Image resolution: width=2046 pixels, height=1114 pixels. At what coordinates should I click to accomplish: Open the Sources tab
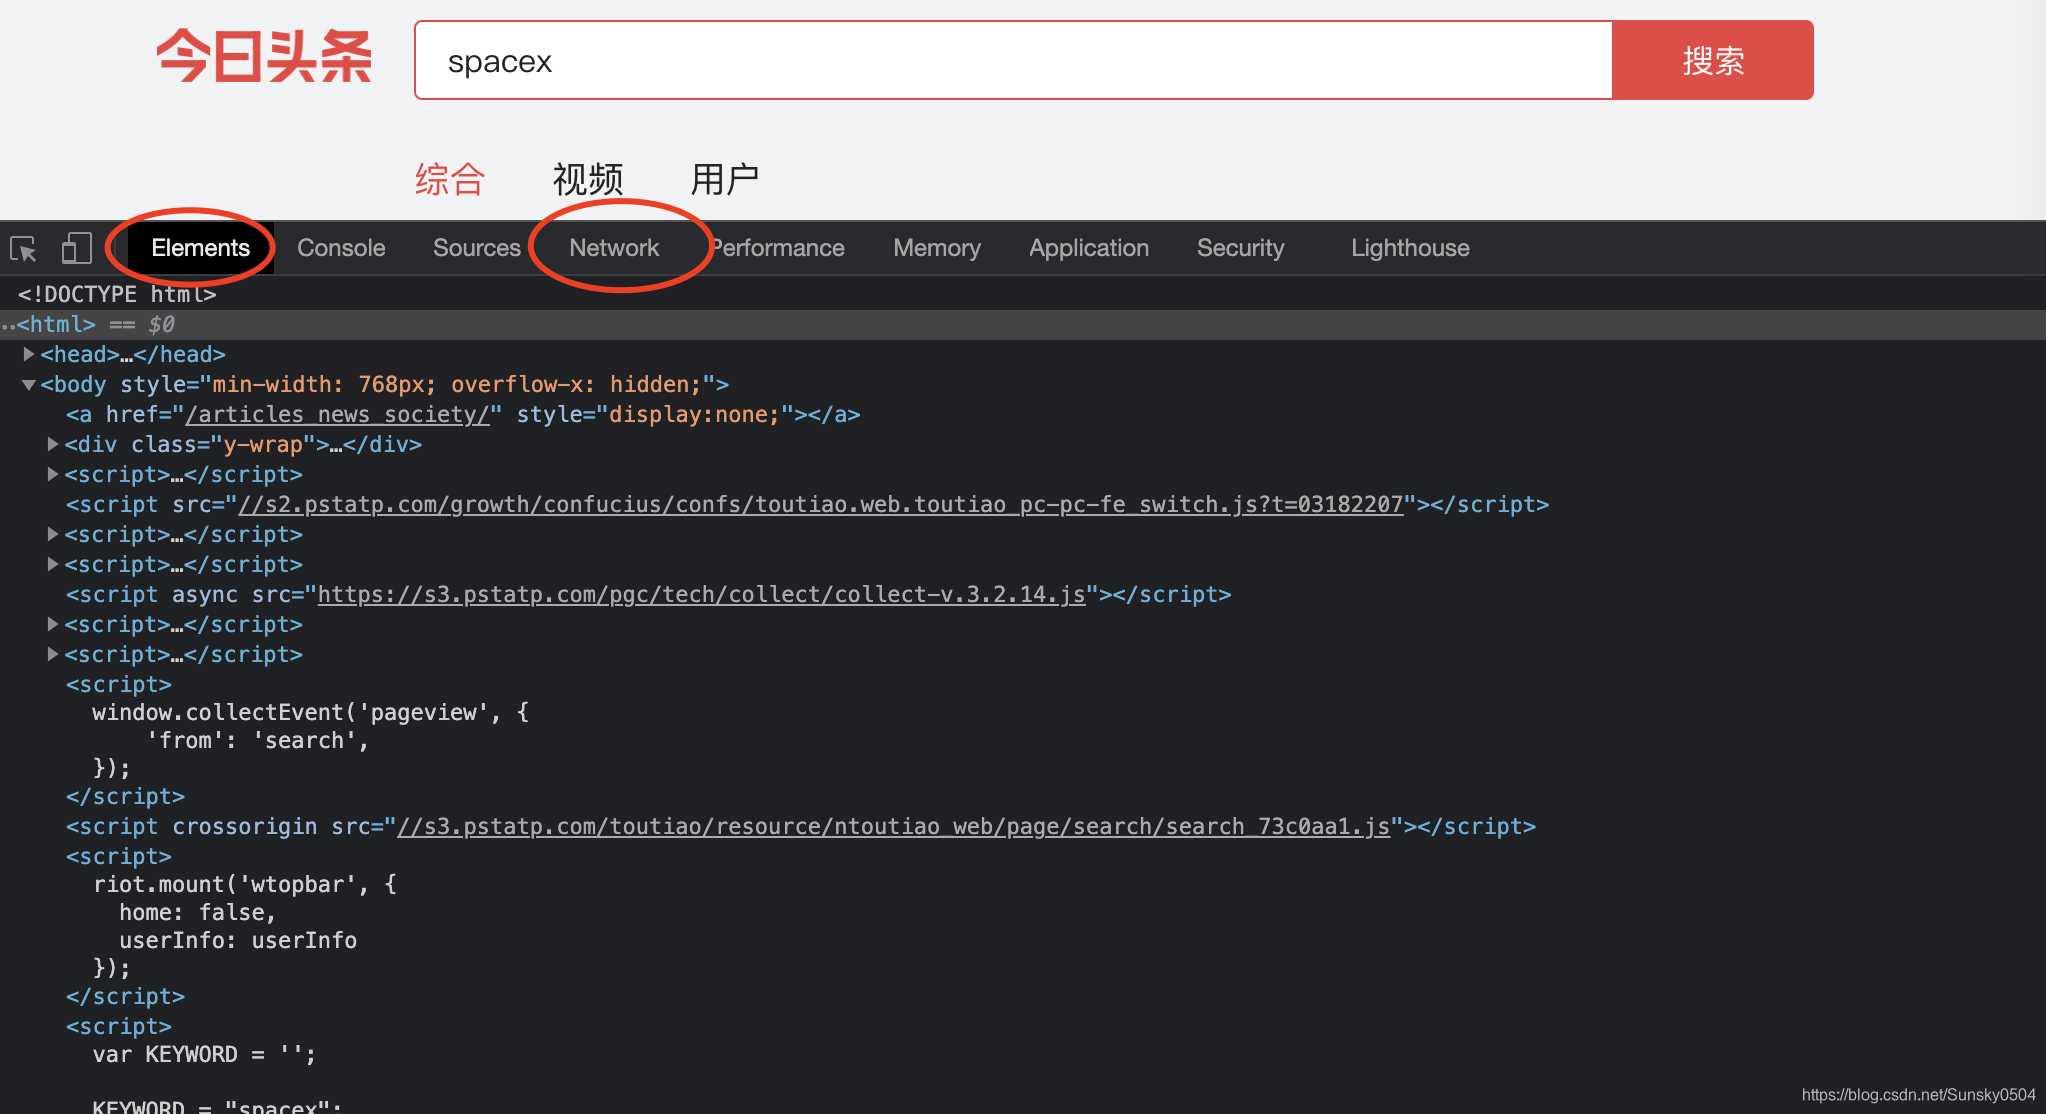[477, 248]
